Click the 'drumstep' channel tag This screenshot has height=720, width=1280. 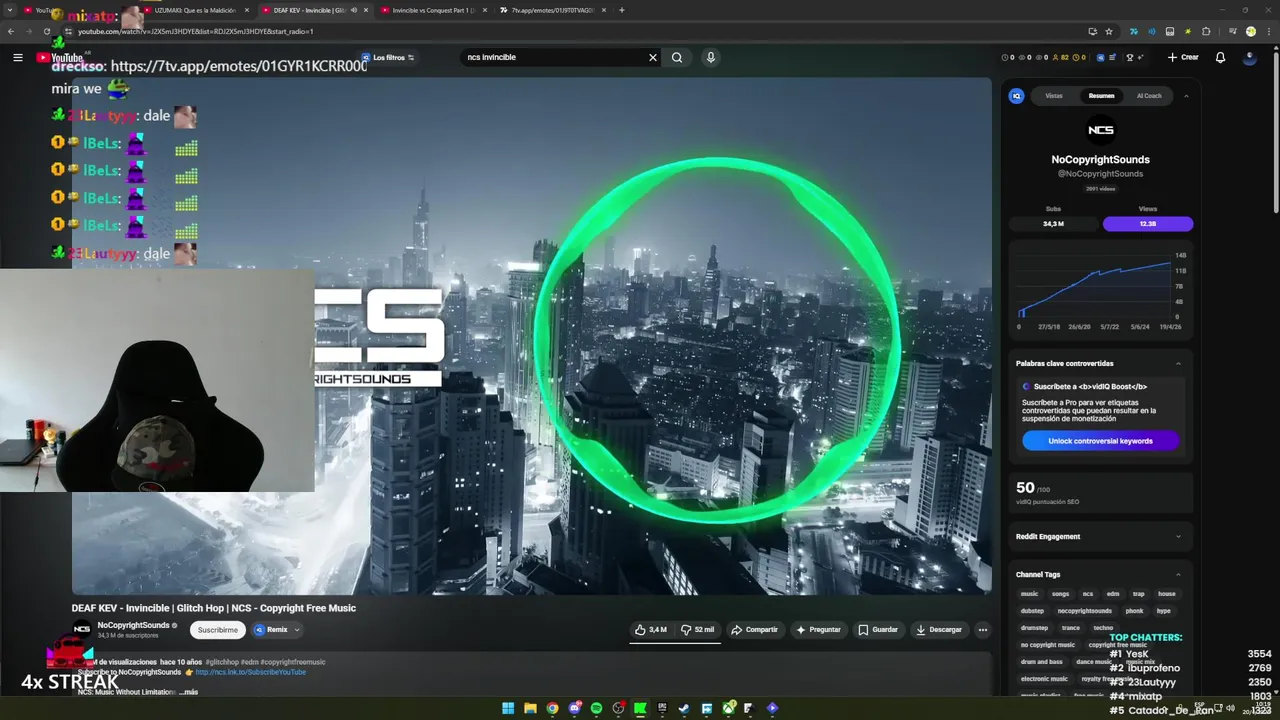(1034, 628)
